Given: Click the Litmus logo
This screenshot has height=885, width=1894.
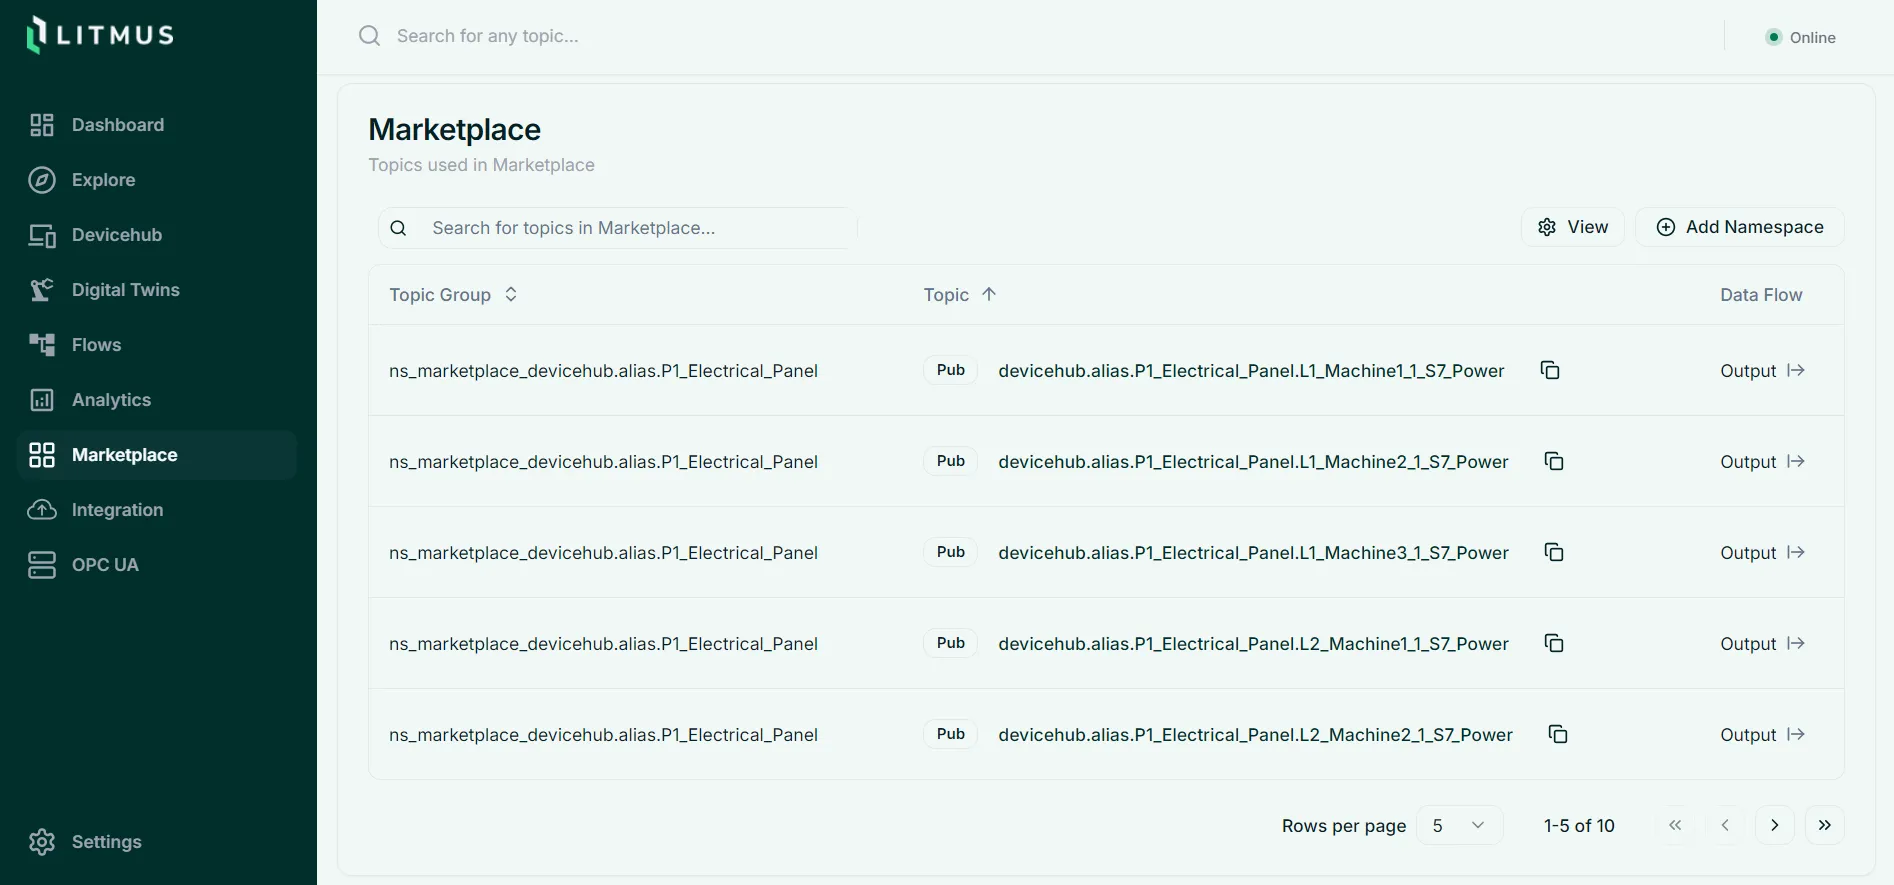Looking at the screenshot, I should tap(100, 35).
